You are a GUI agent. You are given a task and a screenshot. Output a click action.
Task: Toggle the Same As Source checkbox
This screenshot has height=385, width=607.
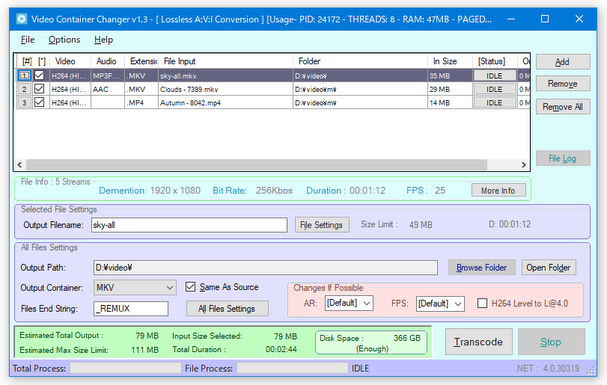tap(190, 287)
